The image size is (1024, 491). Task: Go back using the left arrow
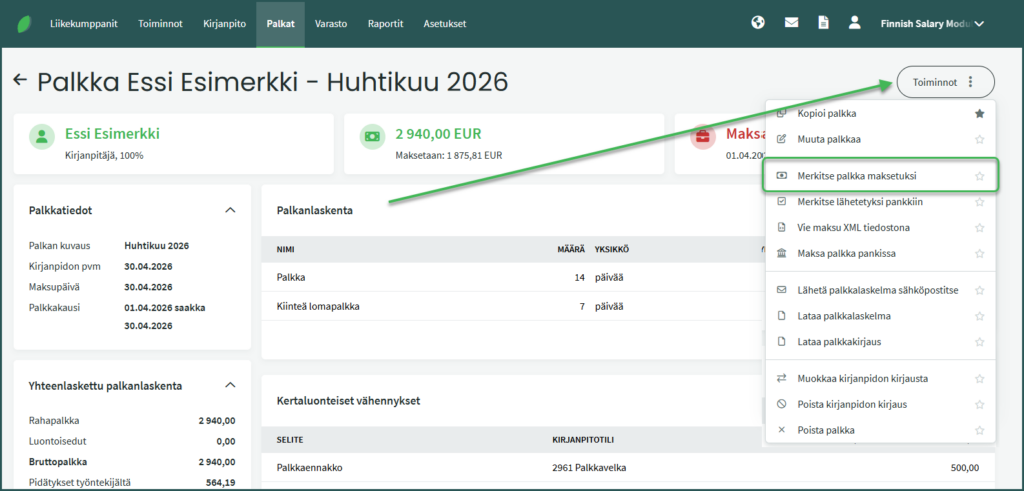pos(20,80)
